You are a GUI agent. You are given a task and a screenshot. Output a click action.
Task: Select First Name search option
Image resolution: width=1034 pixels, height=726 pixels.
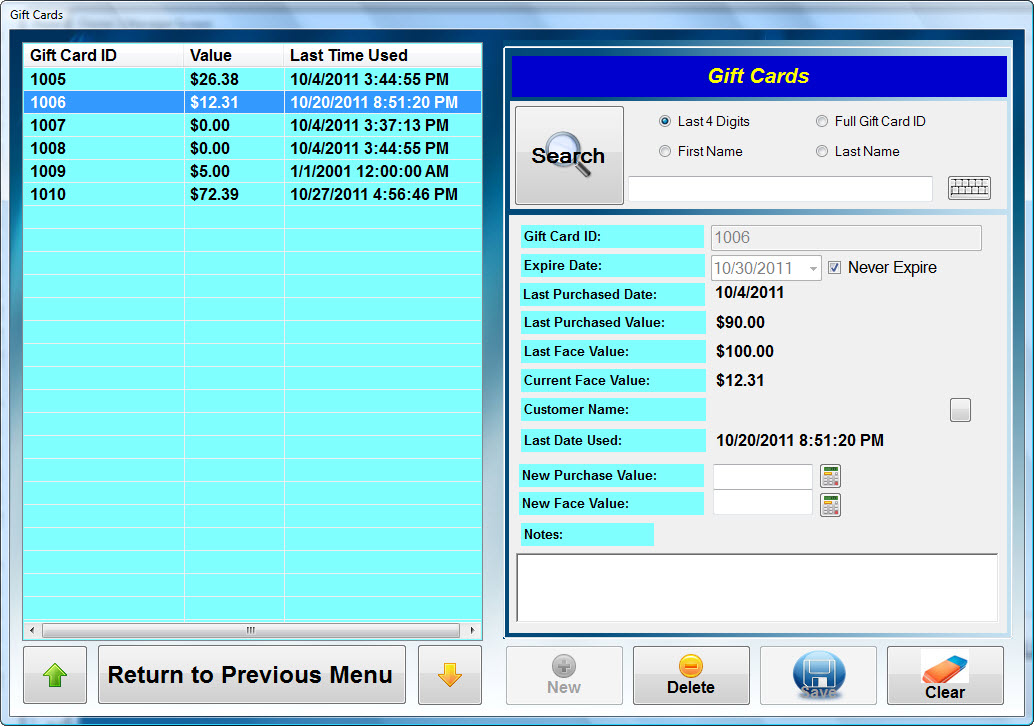click(665, 151)
